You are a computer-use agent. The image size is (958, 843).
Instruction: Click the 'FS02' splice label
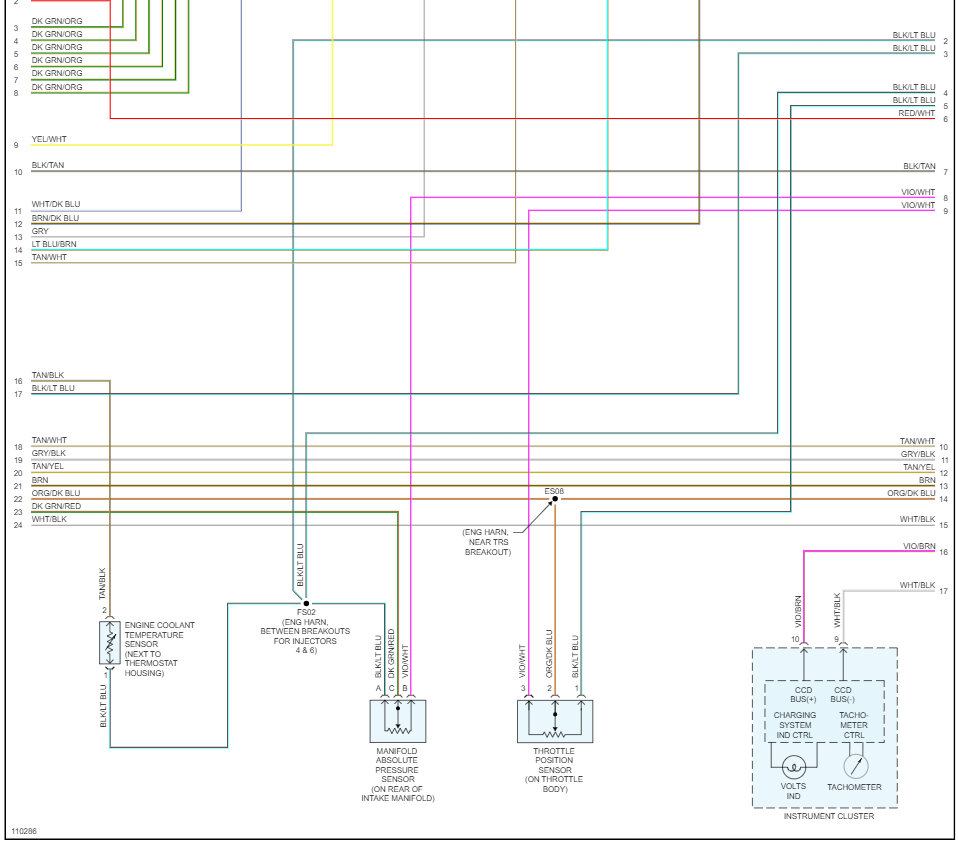tap(306, 612)
